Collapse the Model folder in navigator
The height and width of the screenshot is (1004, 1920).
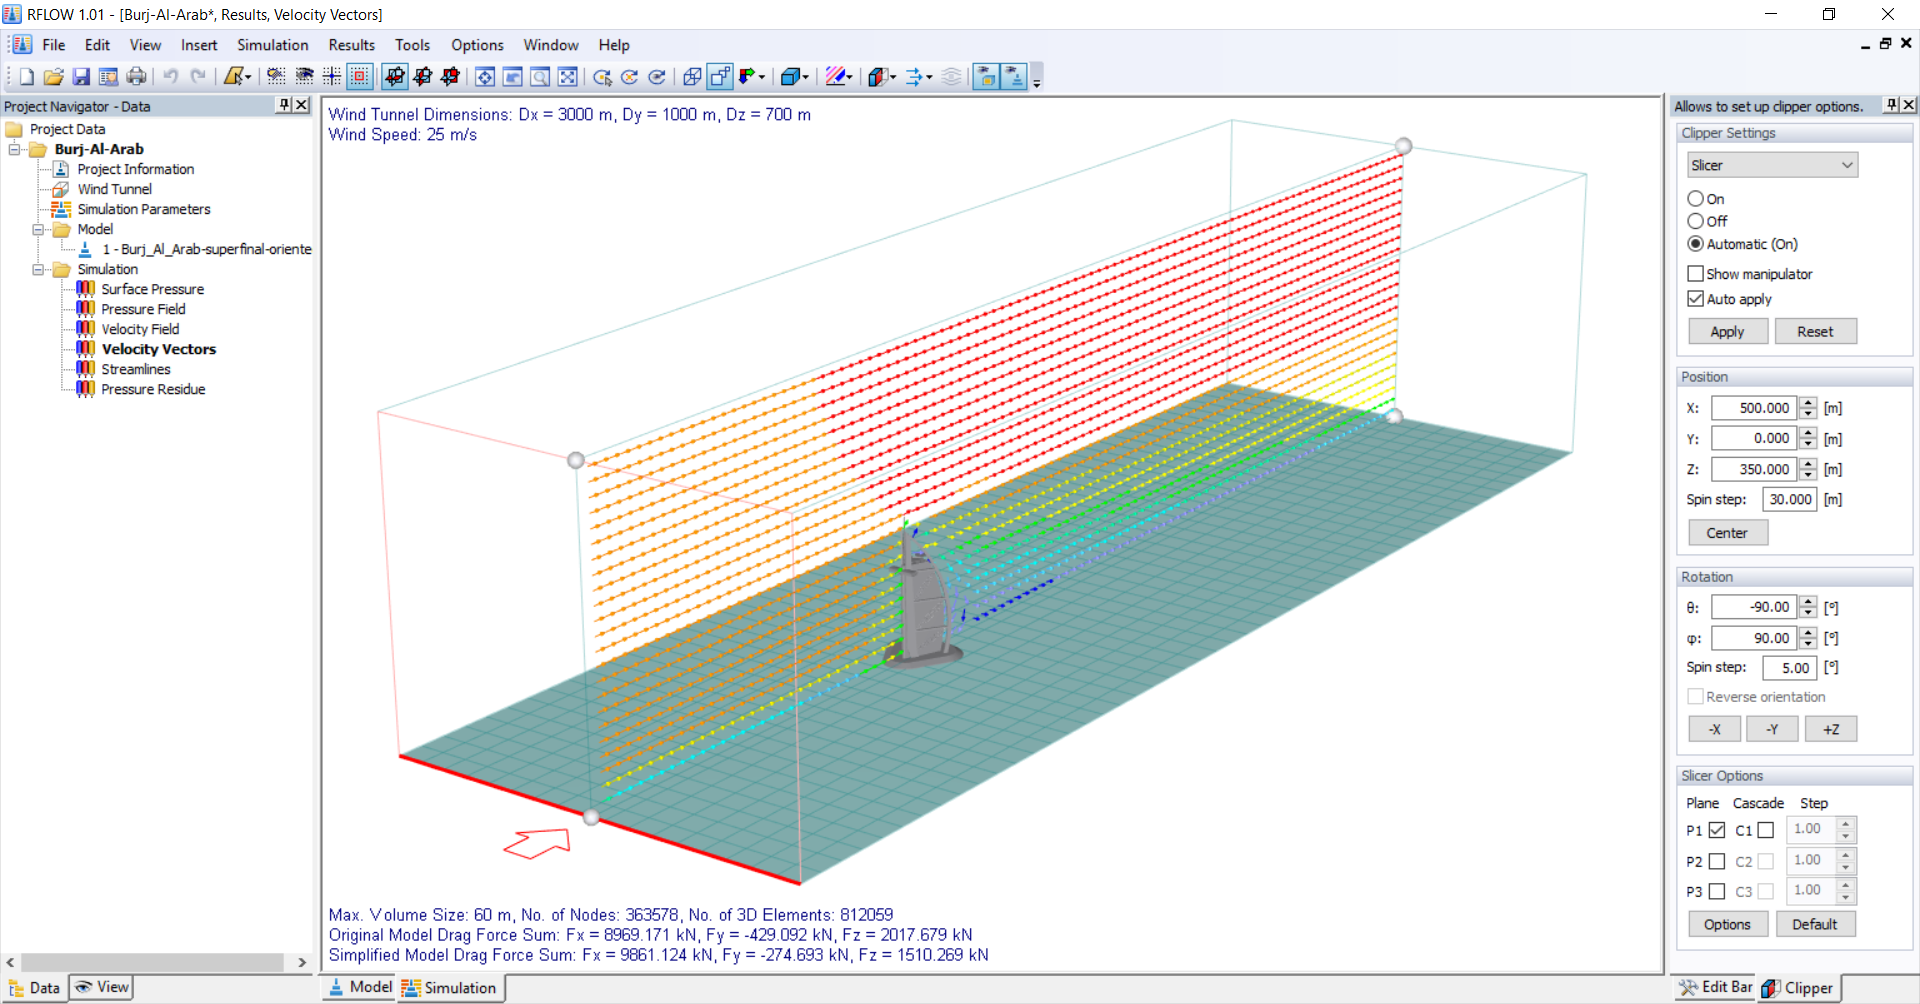tap(38, 229)
